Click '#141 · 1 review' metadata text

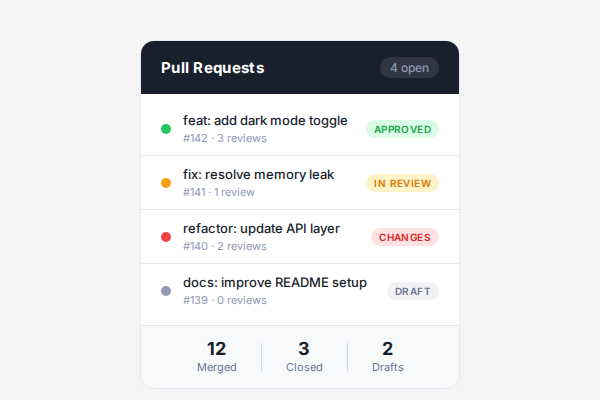tap(218, 192)
